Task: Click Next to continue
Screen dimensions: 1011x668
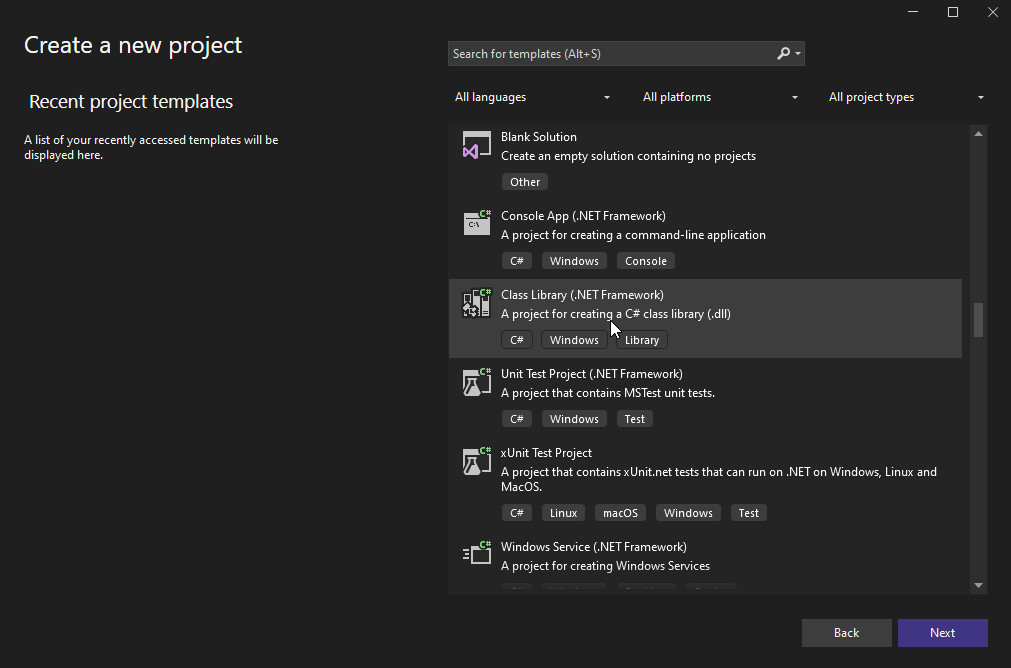Action: click(x=943, y=633)
